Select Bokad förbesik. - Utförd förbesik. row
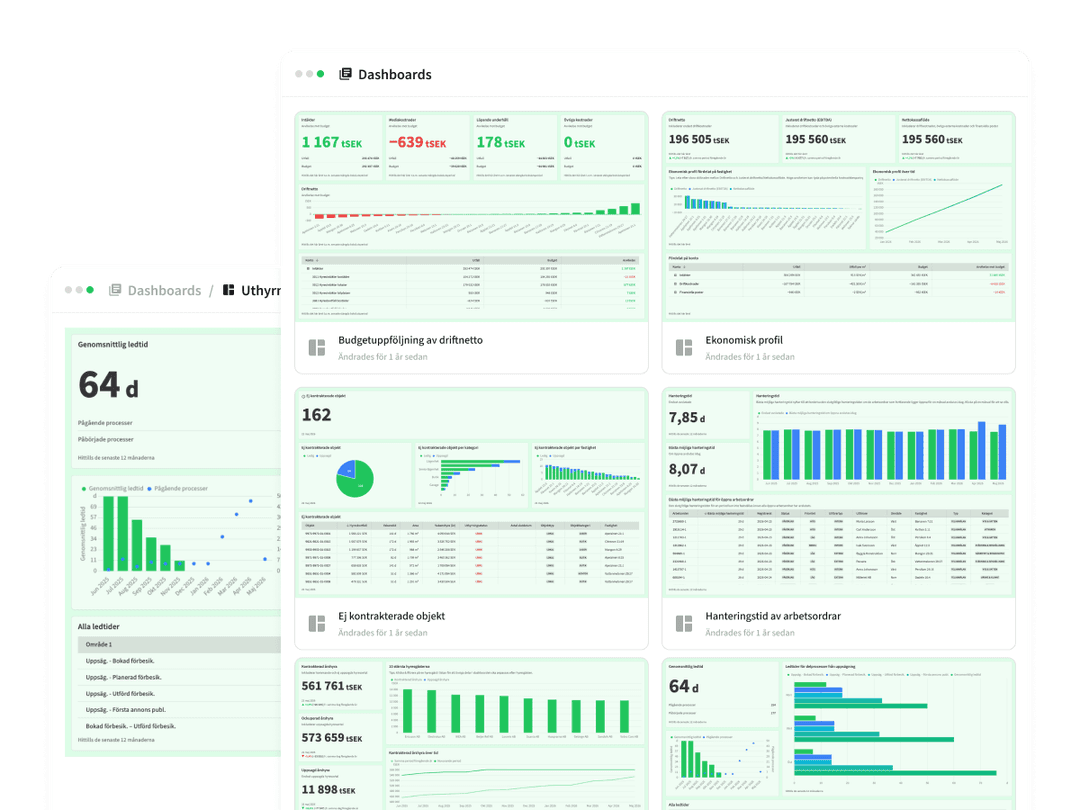 pos(179,726)
